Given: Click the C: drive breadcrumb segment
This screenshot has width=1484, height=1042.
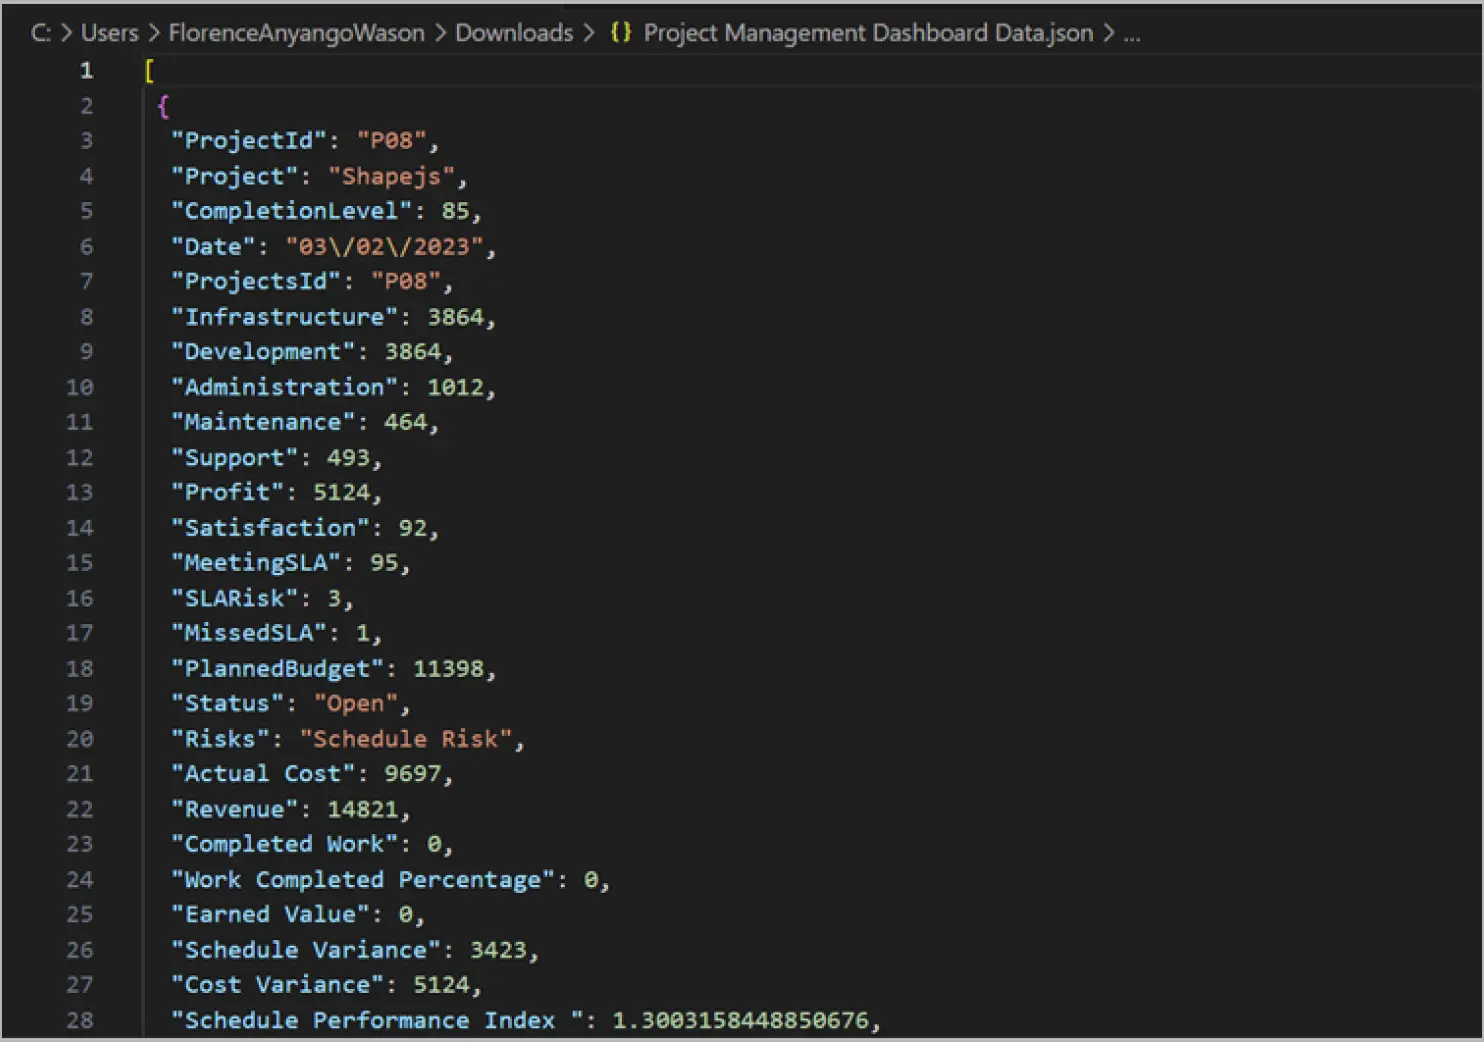Looking at the screenshot, I should pos(40,32).
